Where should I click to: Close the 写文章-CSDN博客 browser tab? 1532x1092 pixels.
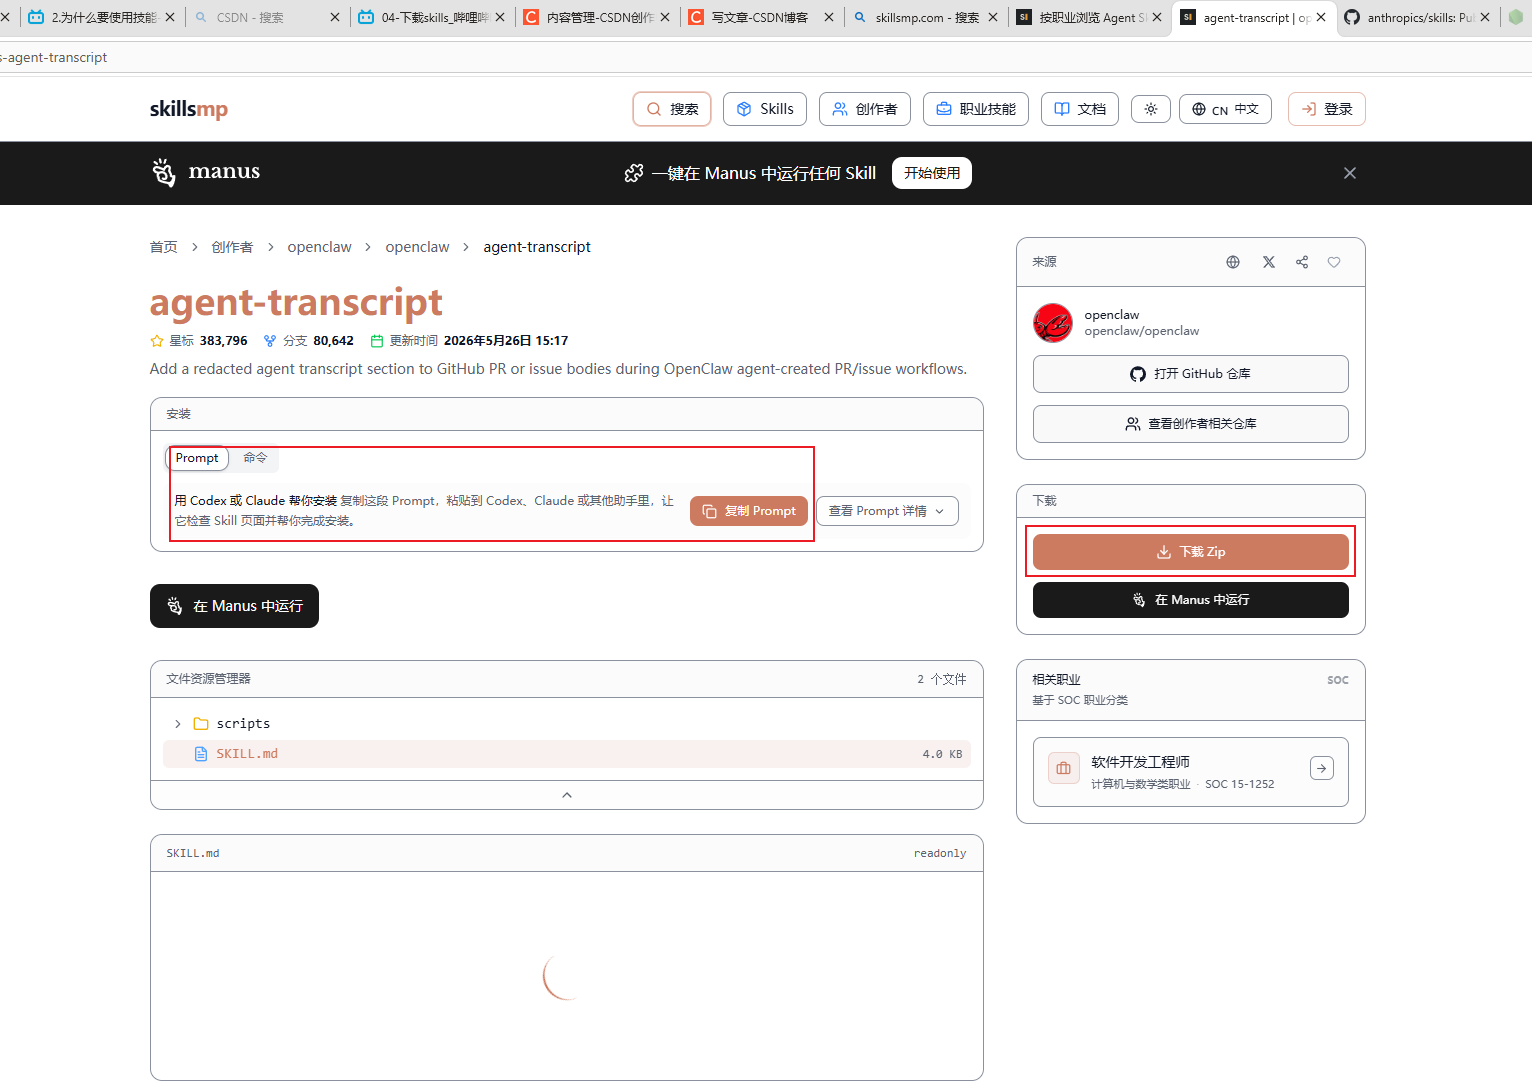pos(829,17)
